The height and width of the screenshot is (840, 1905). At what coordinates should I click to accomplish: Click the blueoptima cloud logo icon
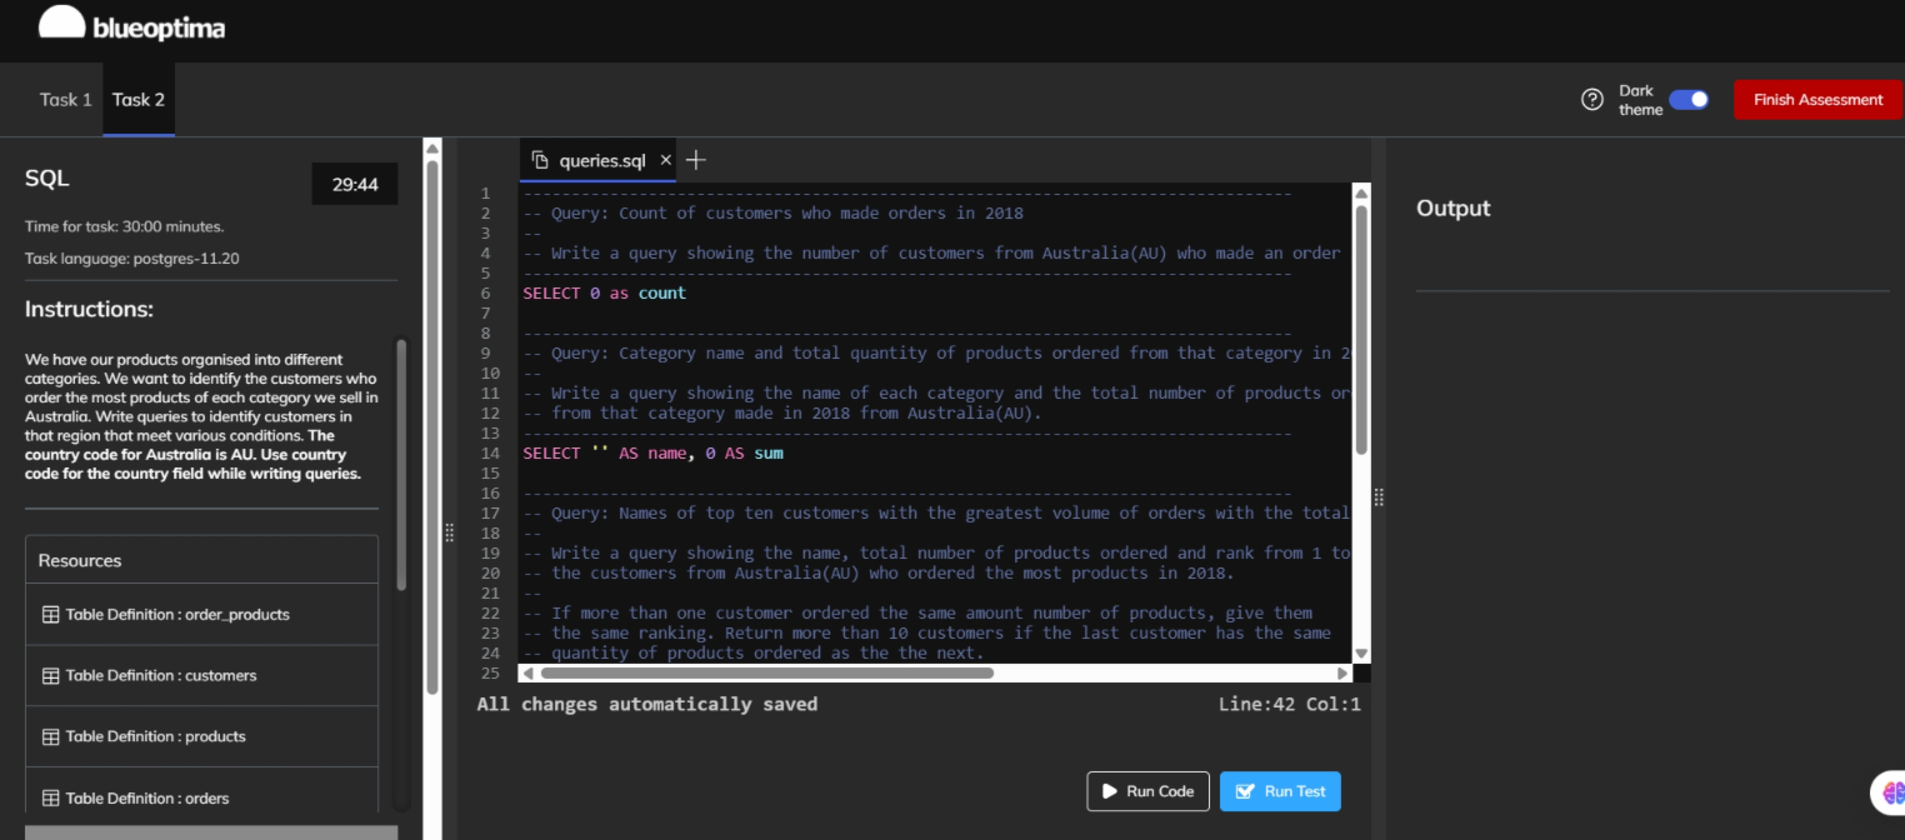coord(61,23)
